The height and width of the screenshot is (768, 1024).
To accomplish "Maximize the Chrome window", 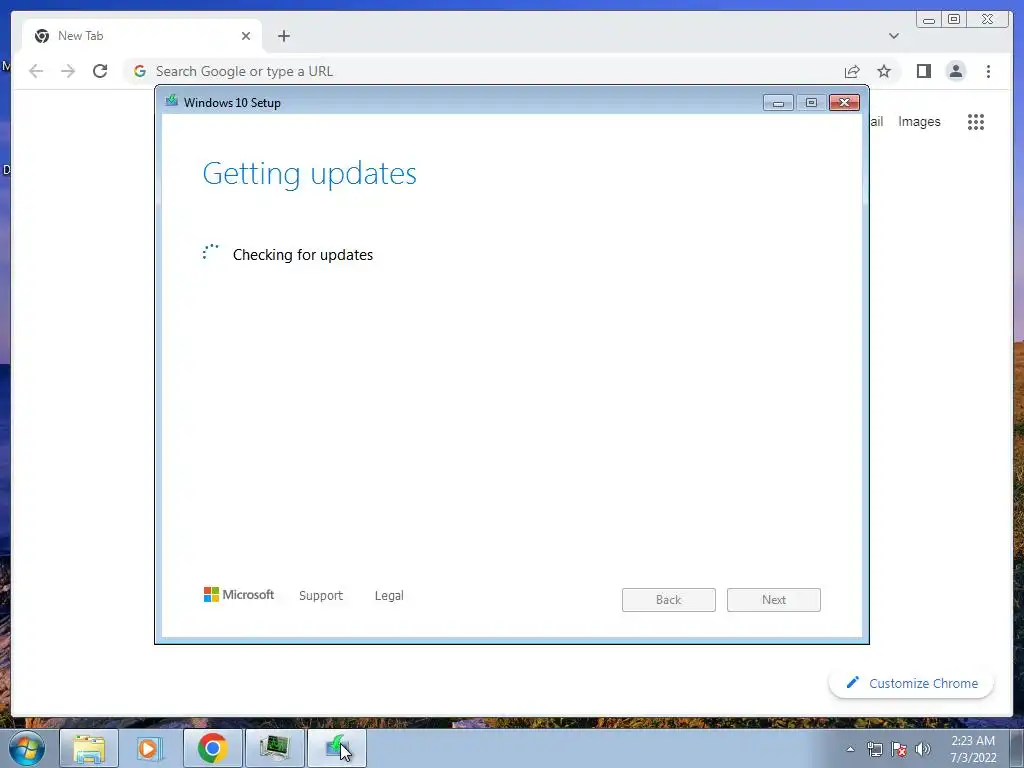I will click(953, 20).
